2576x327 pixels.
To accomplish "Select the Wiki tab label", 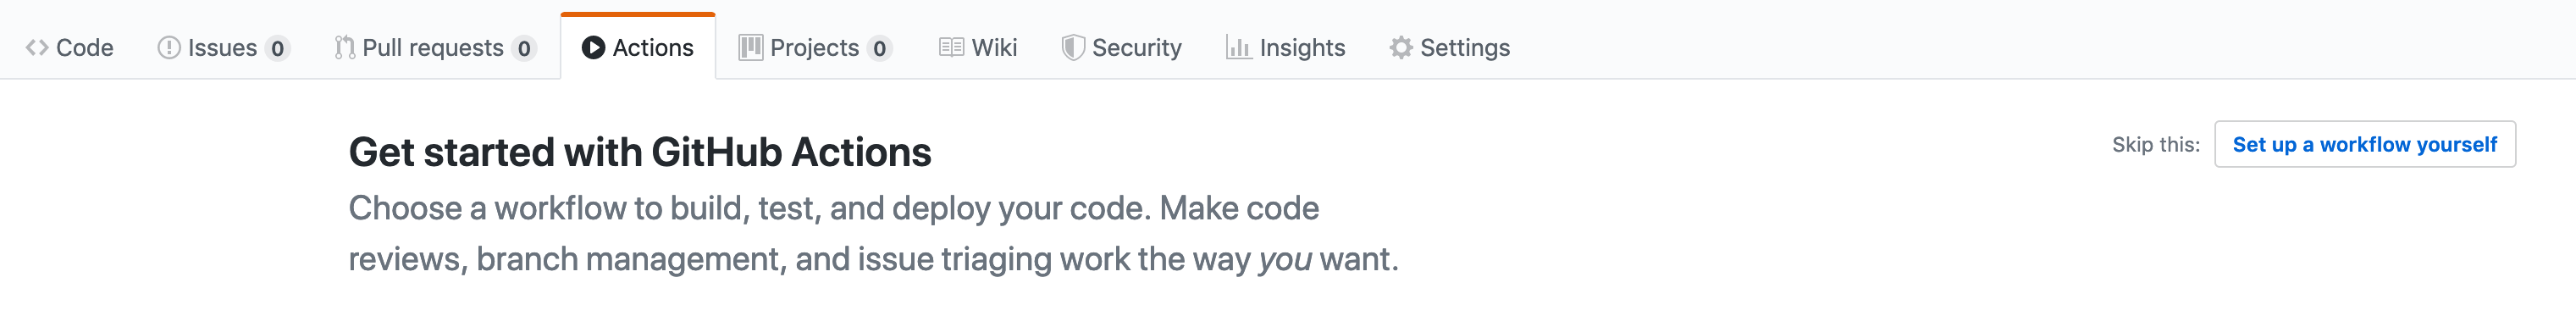I will (x=994, y=48).
